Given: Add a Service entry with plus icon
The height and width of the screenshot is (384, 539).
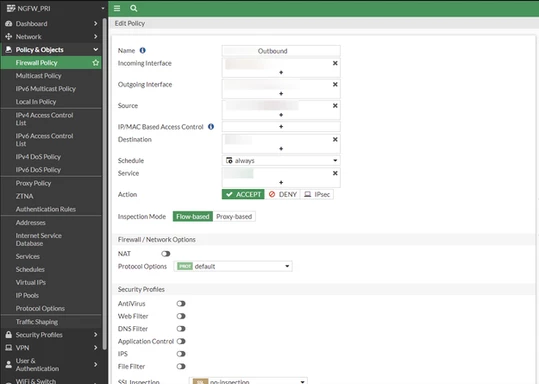Looking at the screenshot, I should click(281, 183).
